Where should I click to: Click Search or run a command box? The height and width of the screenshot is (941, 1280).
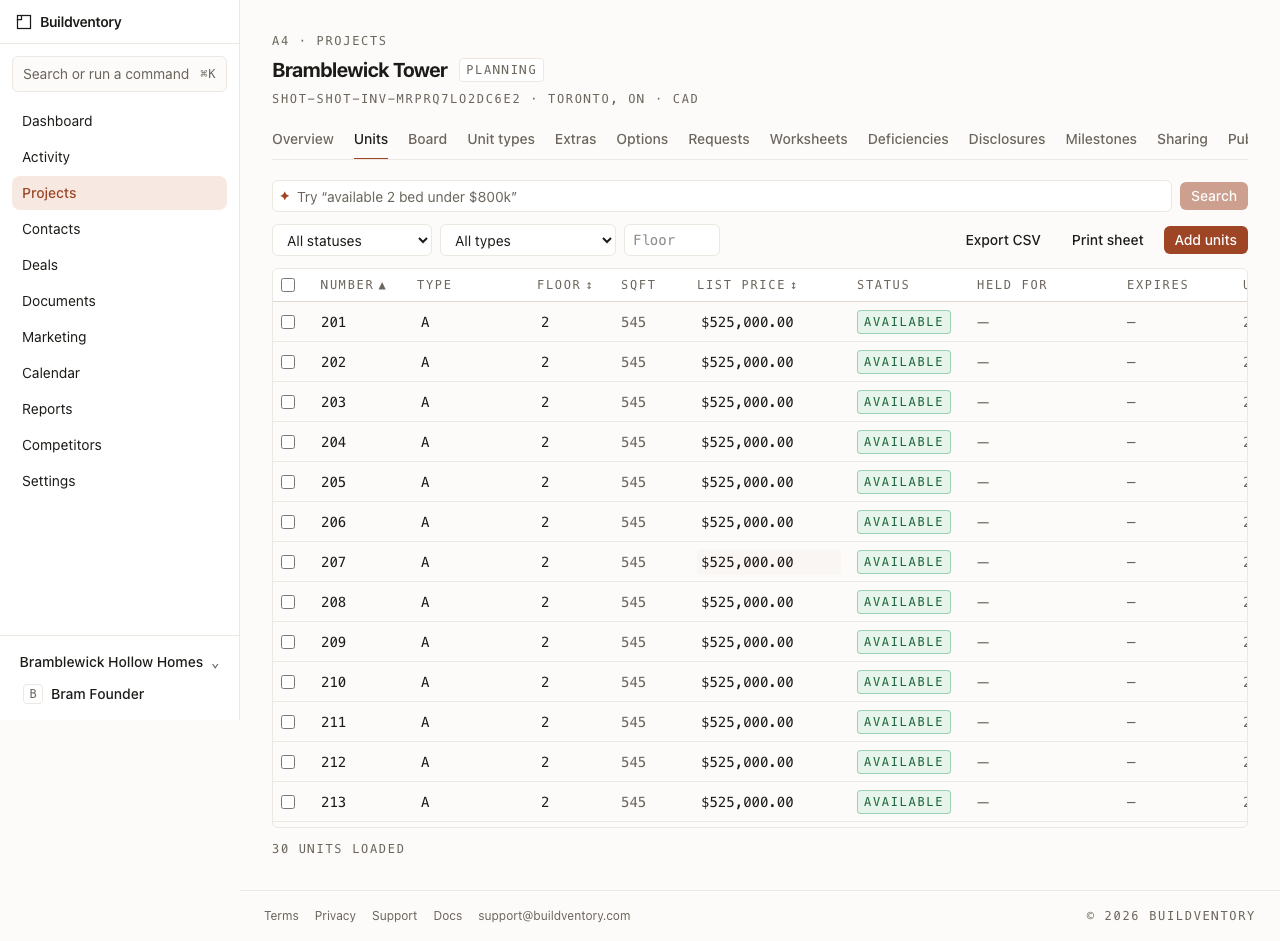coord(119,74)
